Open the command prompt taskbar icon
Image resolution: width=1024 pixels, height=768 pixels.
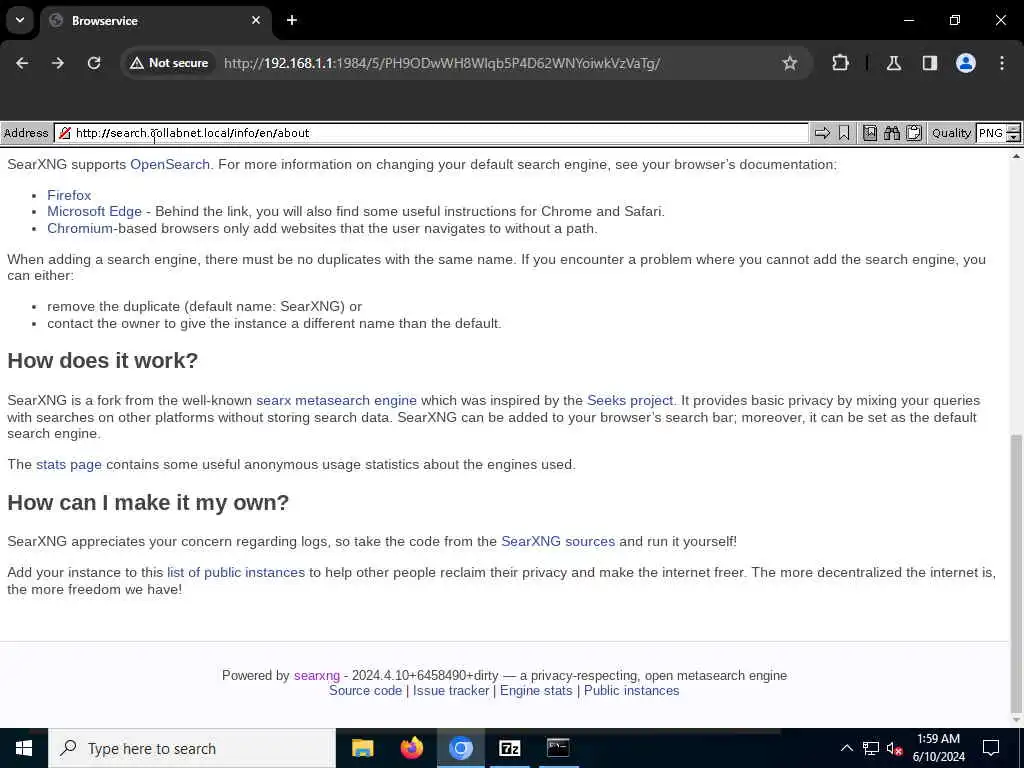click(558, 748)
